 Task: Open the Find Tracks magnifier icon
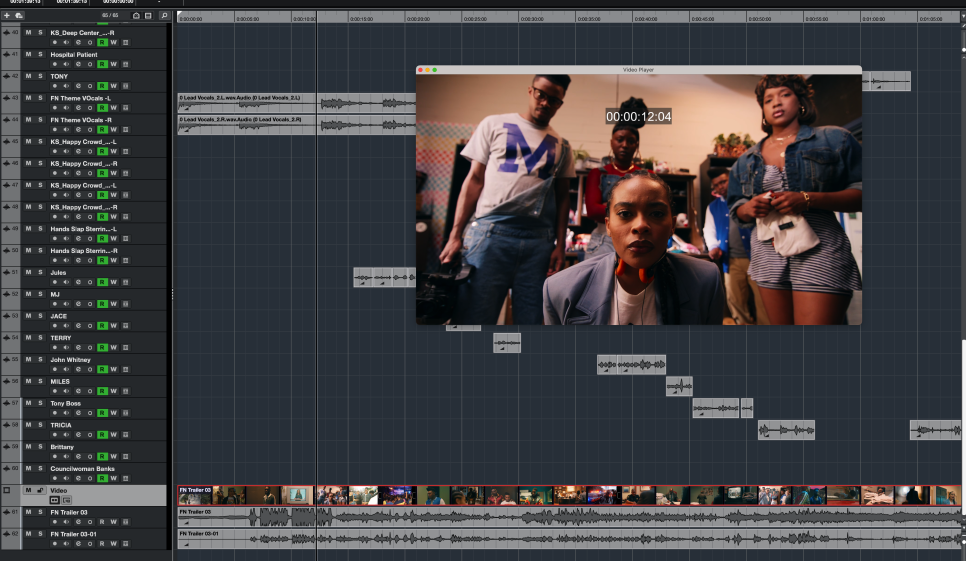click(x=164, y=15)
